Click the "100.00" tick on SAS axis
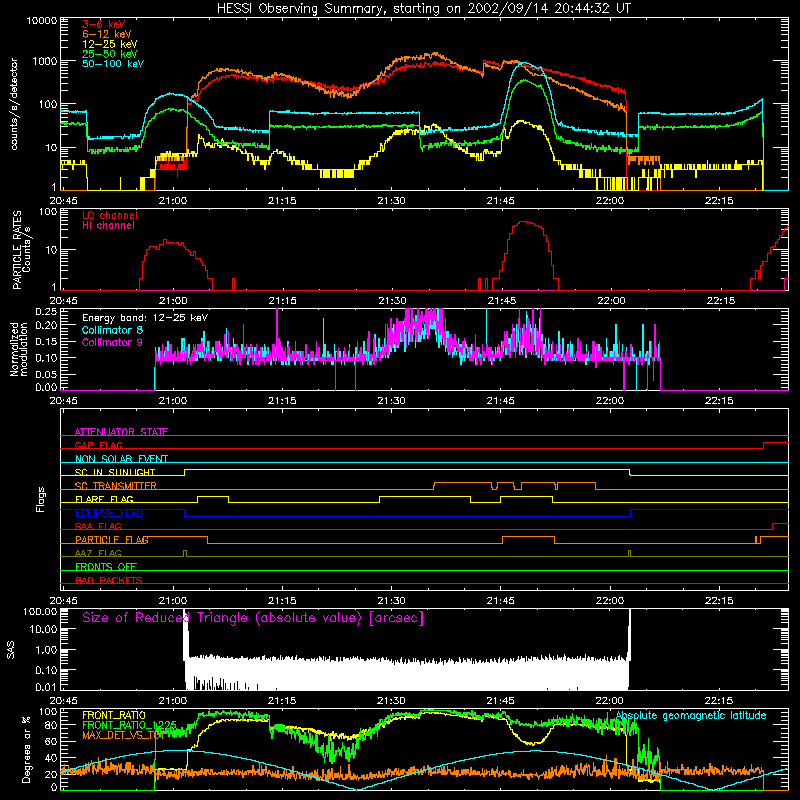 pyautogui.click(x=40, y=611)
